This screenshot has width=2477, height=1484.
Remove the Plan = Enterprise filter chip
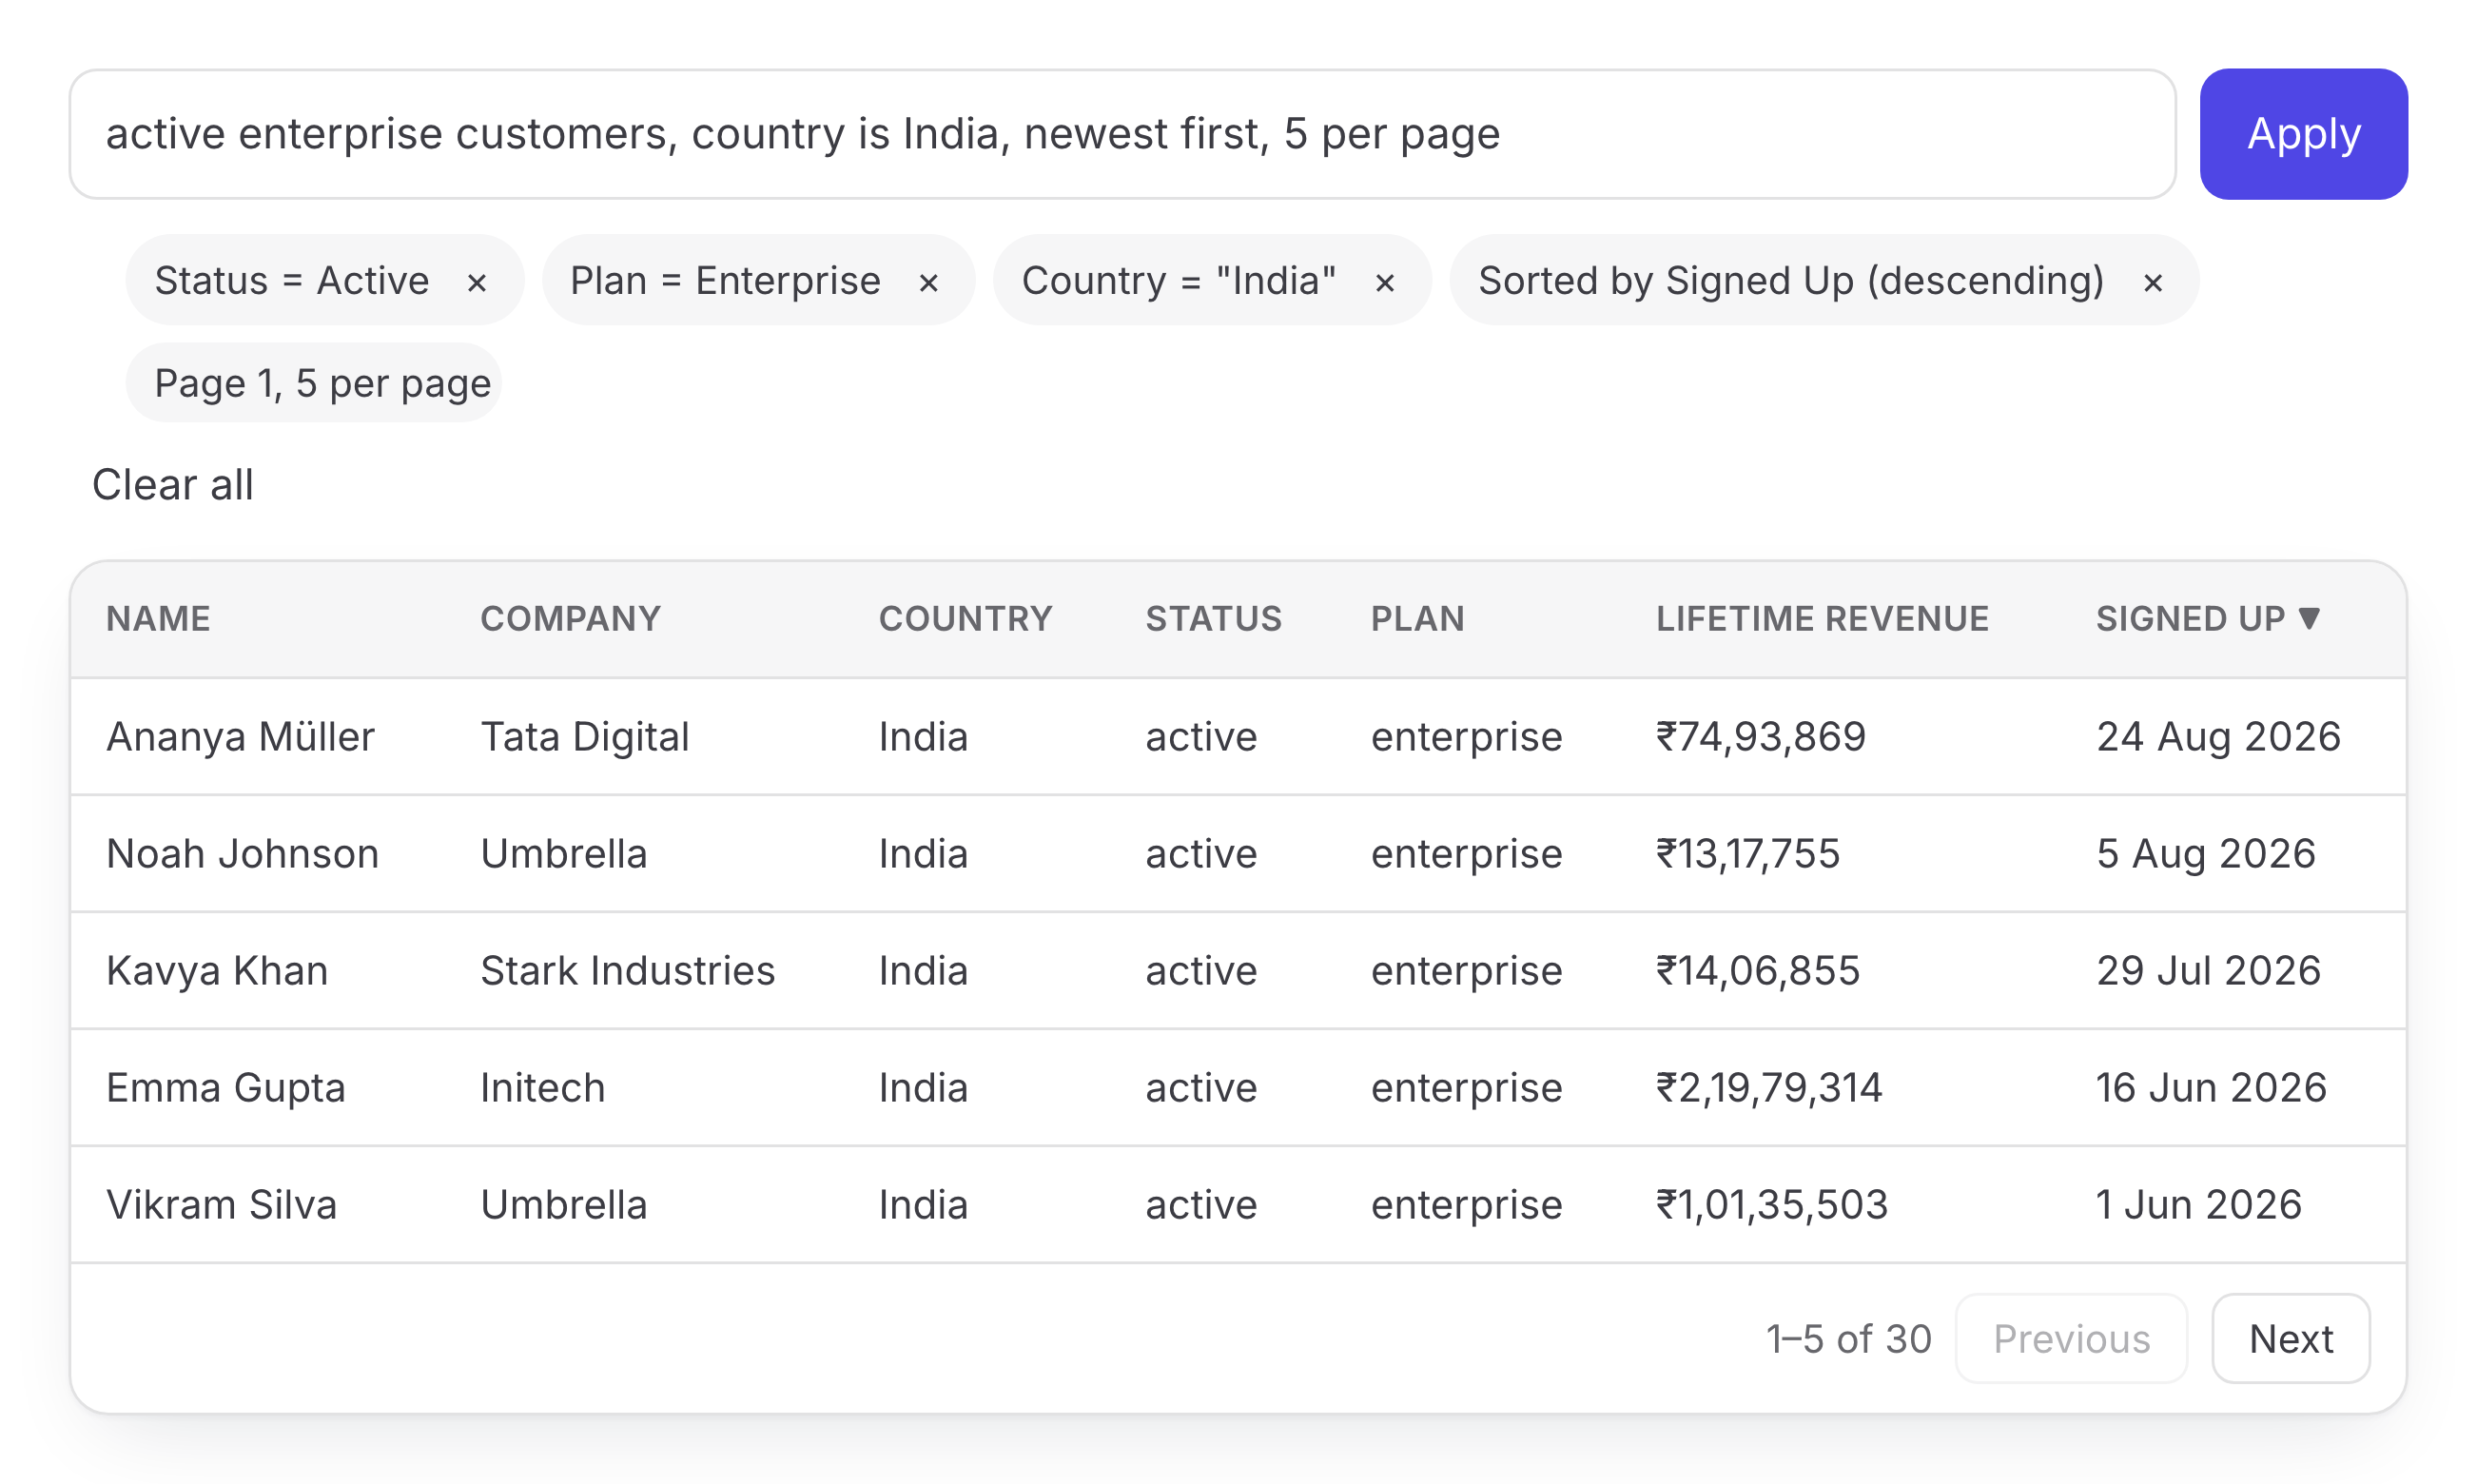pyautogui.click(x=928, y=283)
